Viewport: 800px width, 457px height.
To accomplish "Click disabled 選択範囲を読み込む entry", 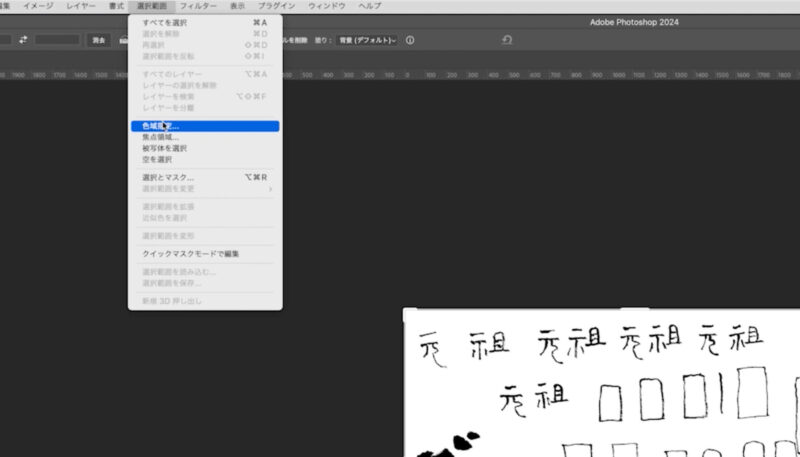I will (x=205, y=271).
